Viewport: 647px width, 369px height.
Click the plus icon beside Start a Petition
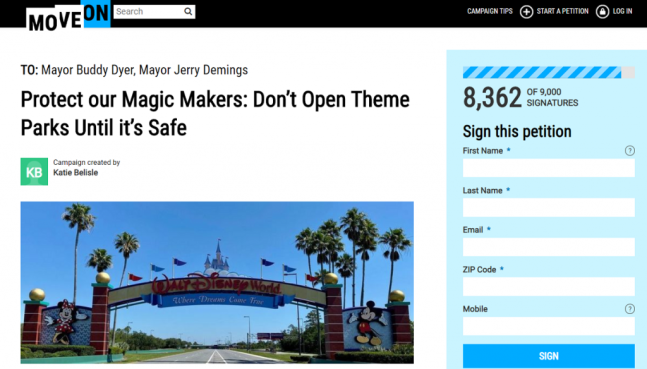pyautogui.click(x=526, y=12)
